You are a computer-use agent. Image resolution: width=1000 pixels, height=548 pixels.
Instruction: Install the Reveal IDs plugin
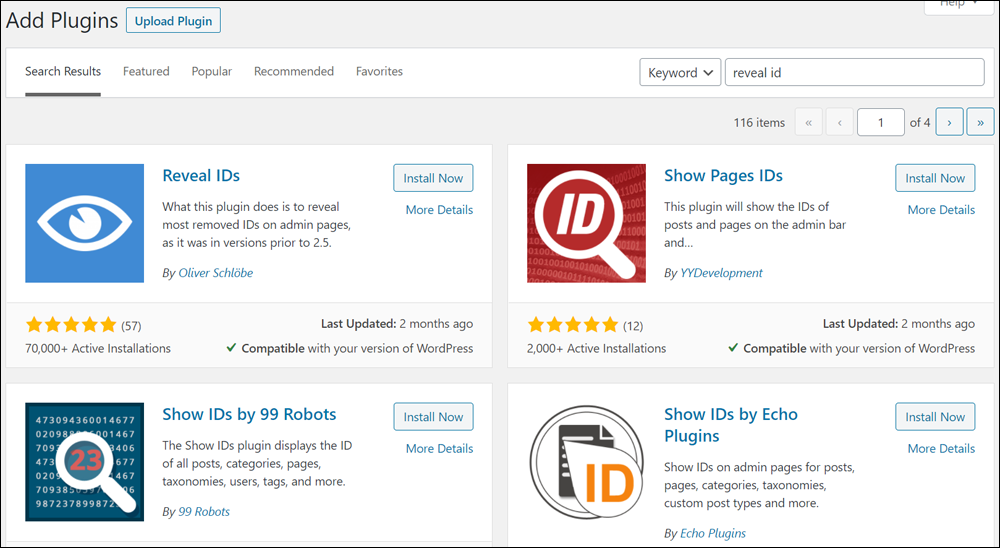pyautogui.click(x=433, y=178)
